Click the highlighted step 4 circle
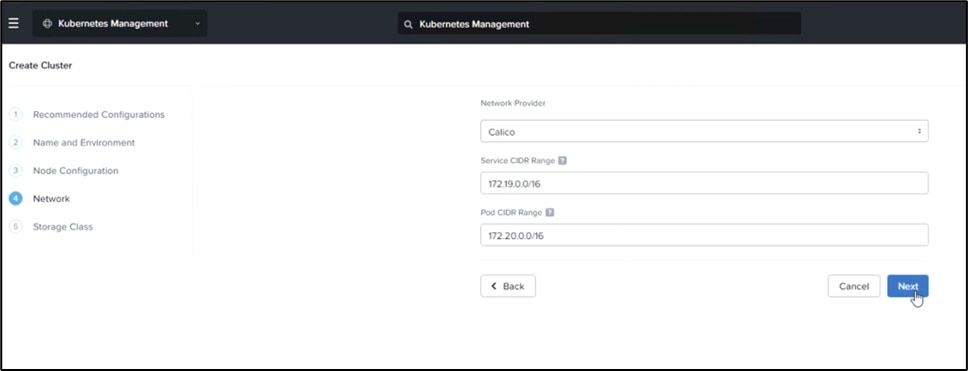 click(x=16, y=199)
